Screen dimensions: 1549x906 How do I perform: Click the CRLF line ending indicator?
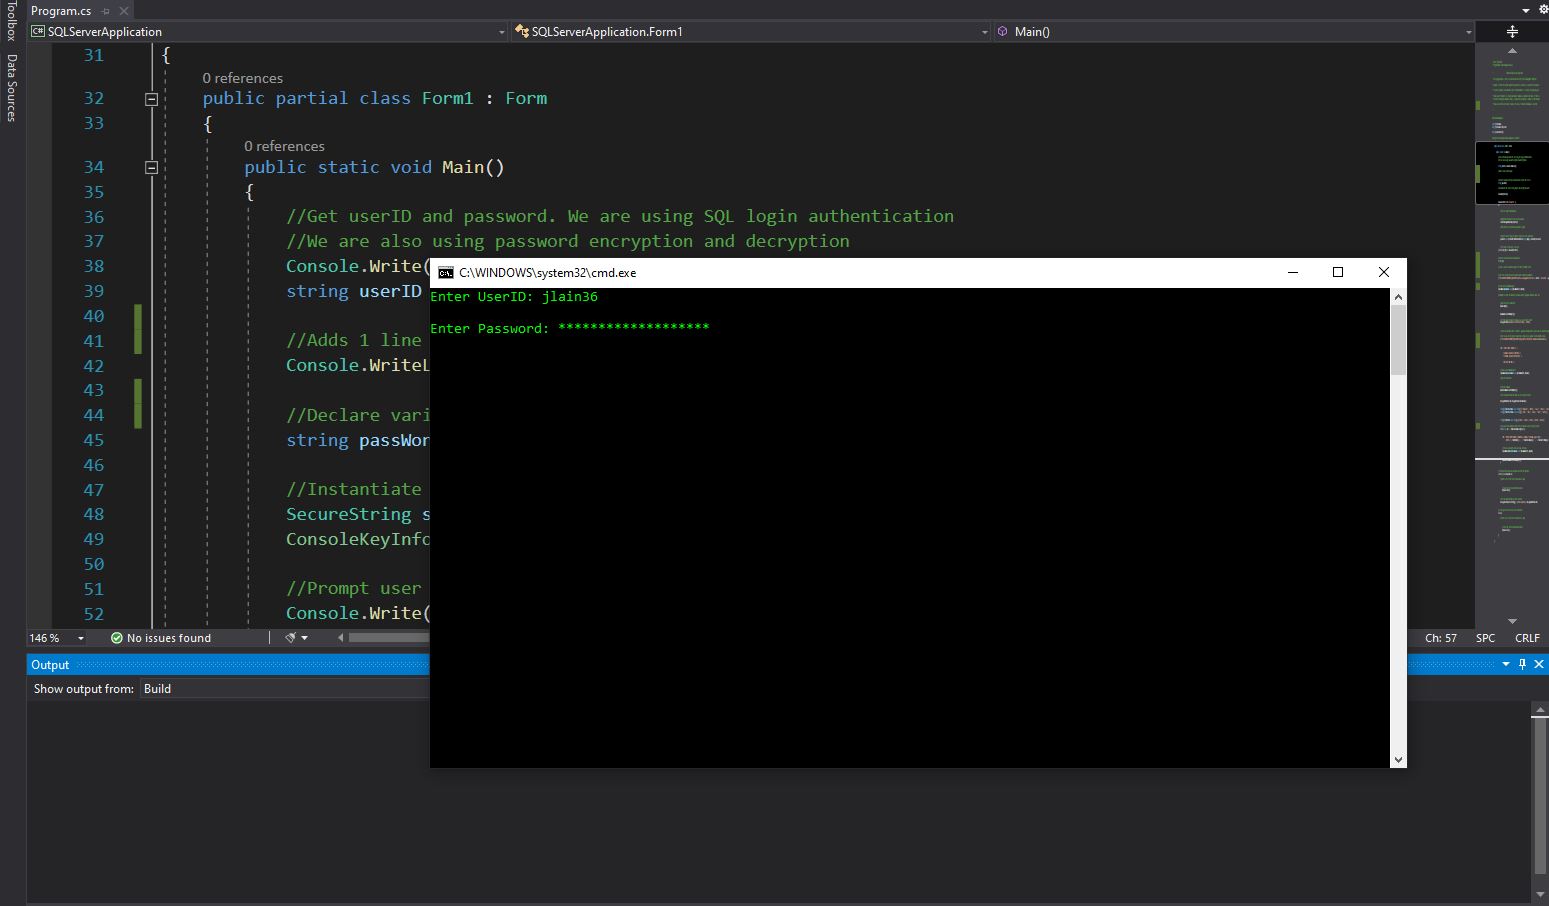click(x=1527, y=638)
